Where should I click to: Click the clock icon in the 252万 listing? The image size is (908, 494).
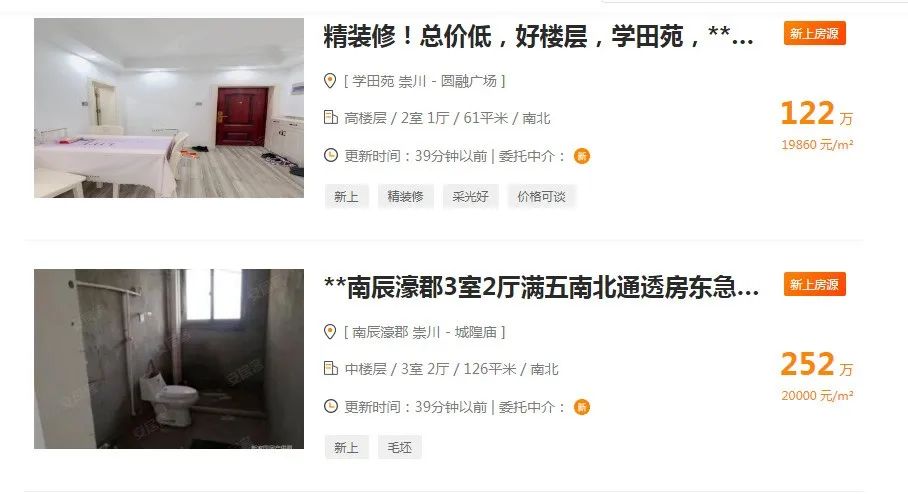click(331, 407)
